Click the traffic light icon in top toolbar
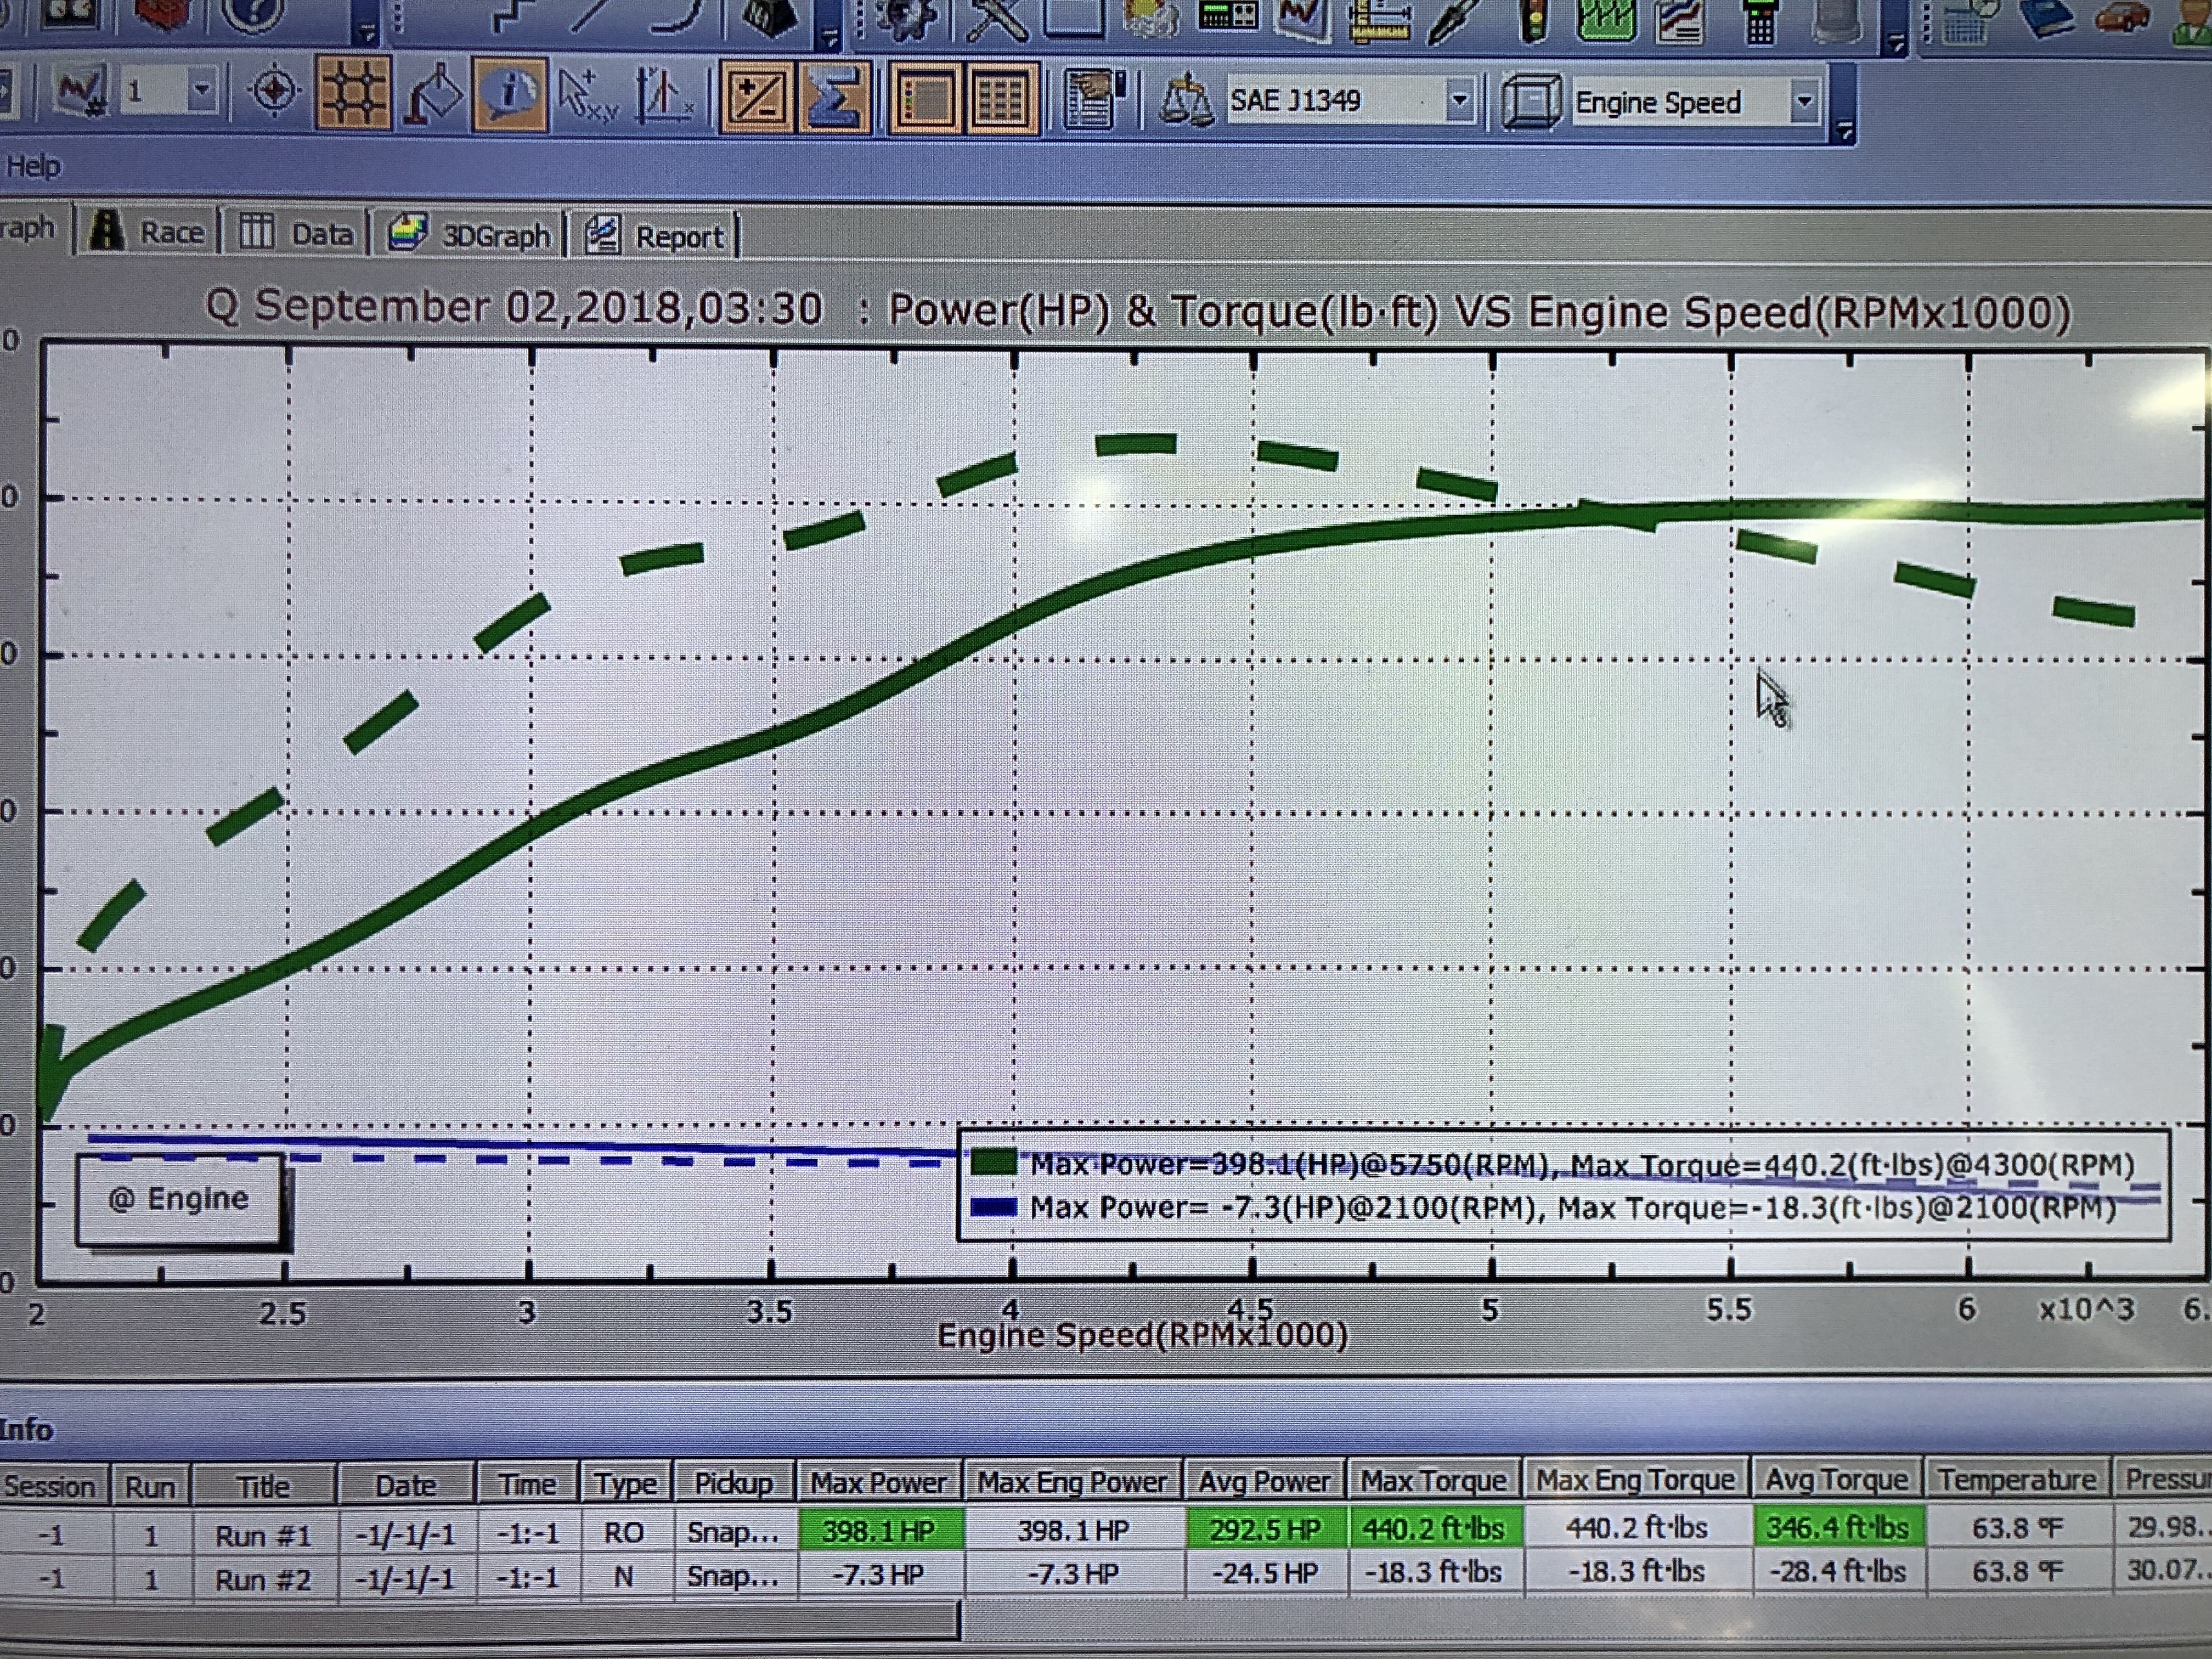 pos(1532,20)
